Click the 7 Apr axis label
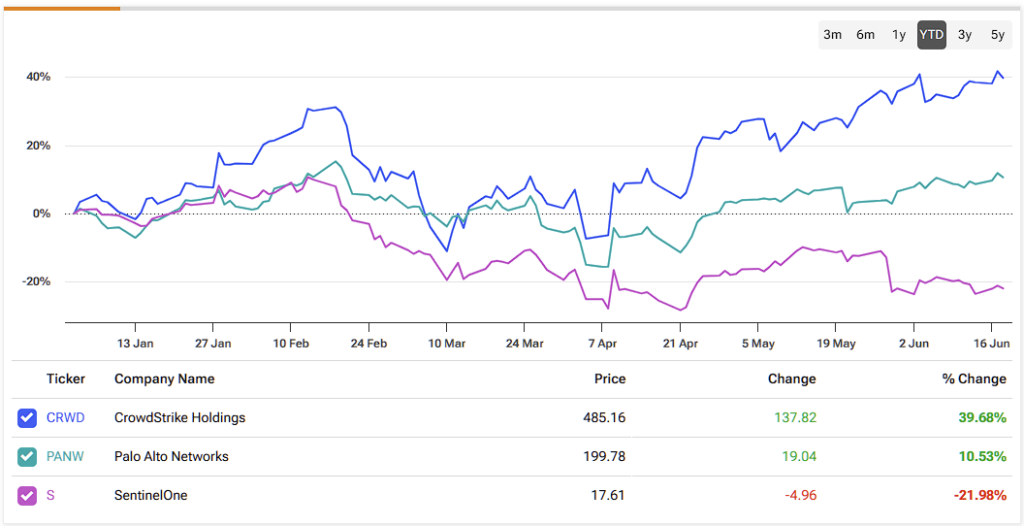The width and height of the screenshot is (1024, 526). coord(601,344)
